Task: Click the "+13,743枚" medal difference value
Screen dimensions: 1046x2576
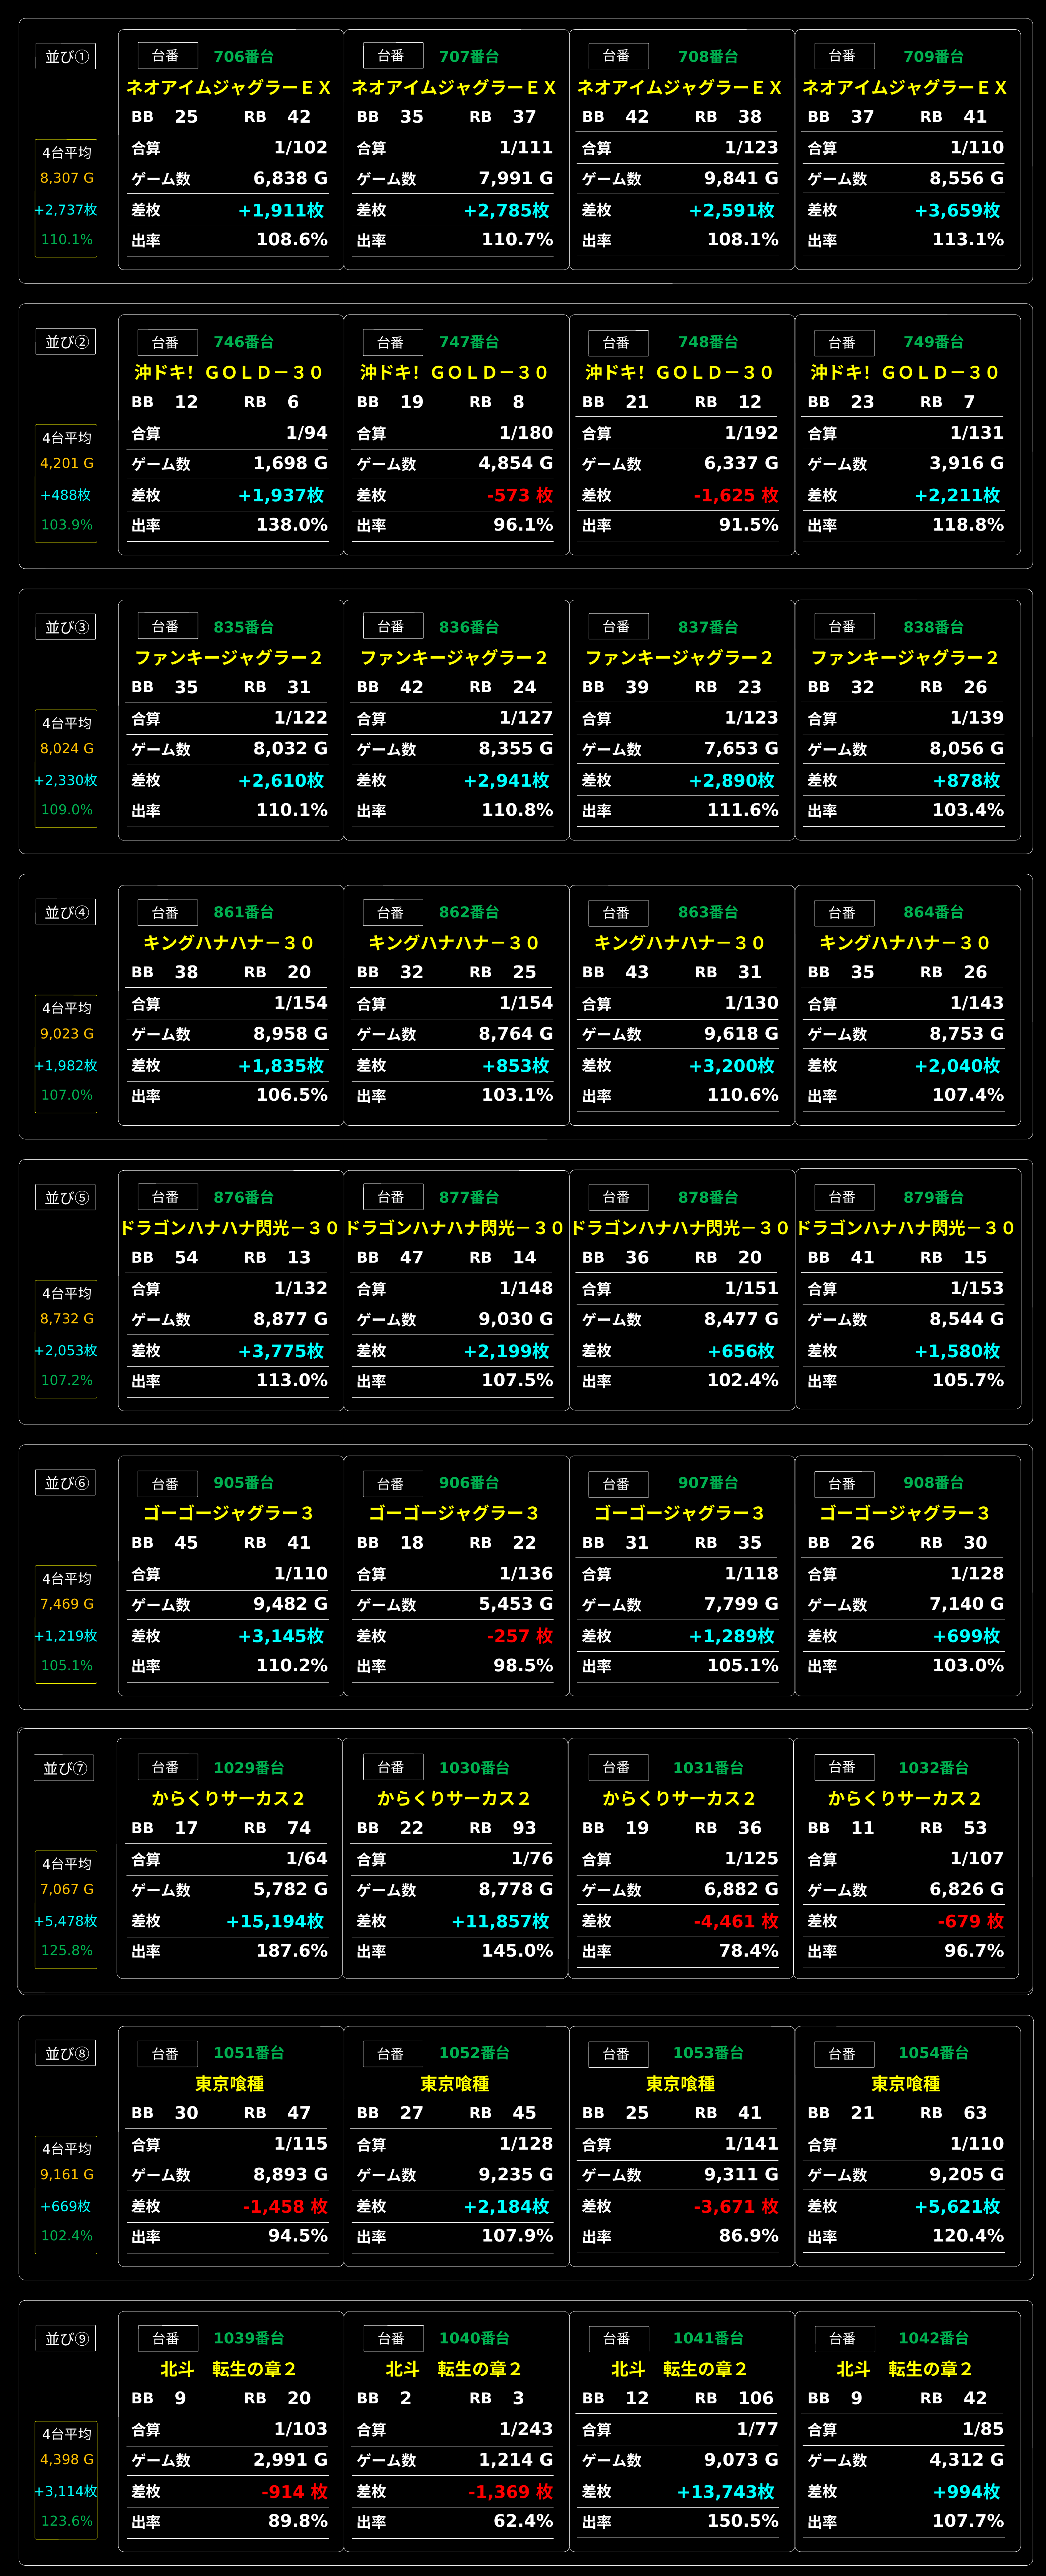Action: [726, 2492]
